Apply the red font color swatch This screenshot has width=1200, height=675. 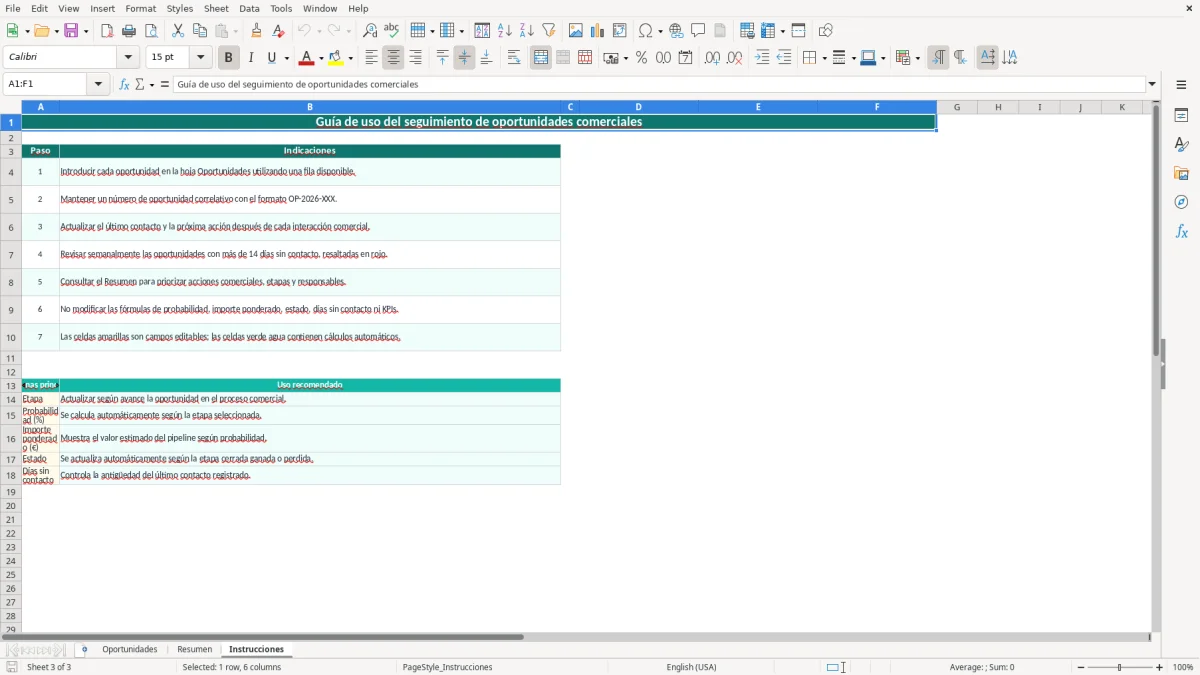pos(307,58)
